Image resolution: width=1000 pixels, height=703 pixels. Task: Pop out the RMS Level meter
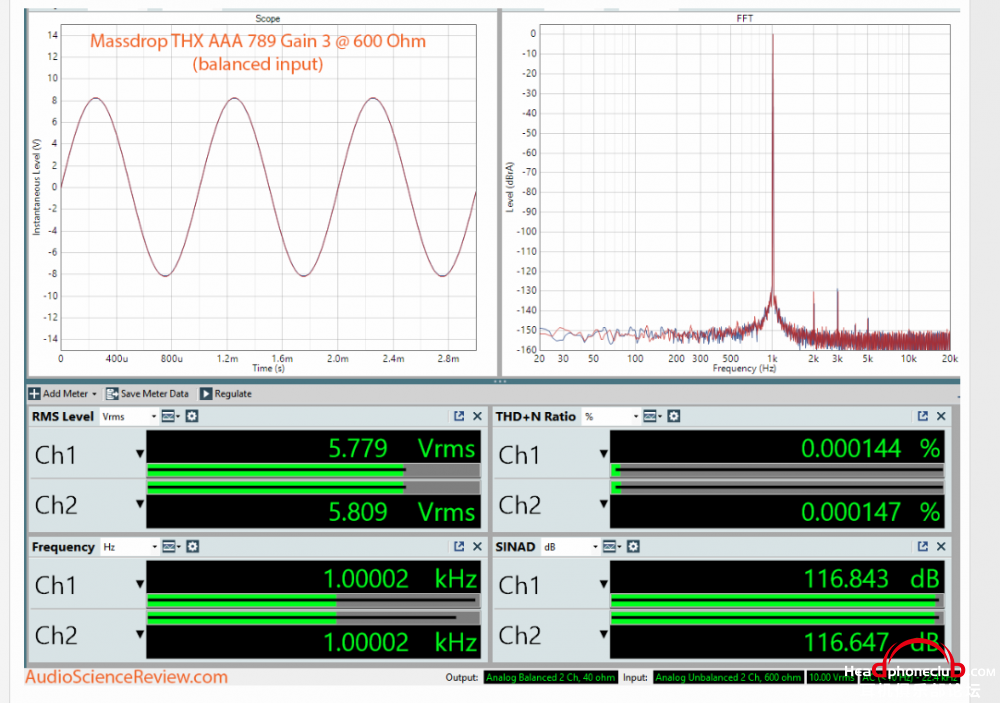tap(459, 416)
